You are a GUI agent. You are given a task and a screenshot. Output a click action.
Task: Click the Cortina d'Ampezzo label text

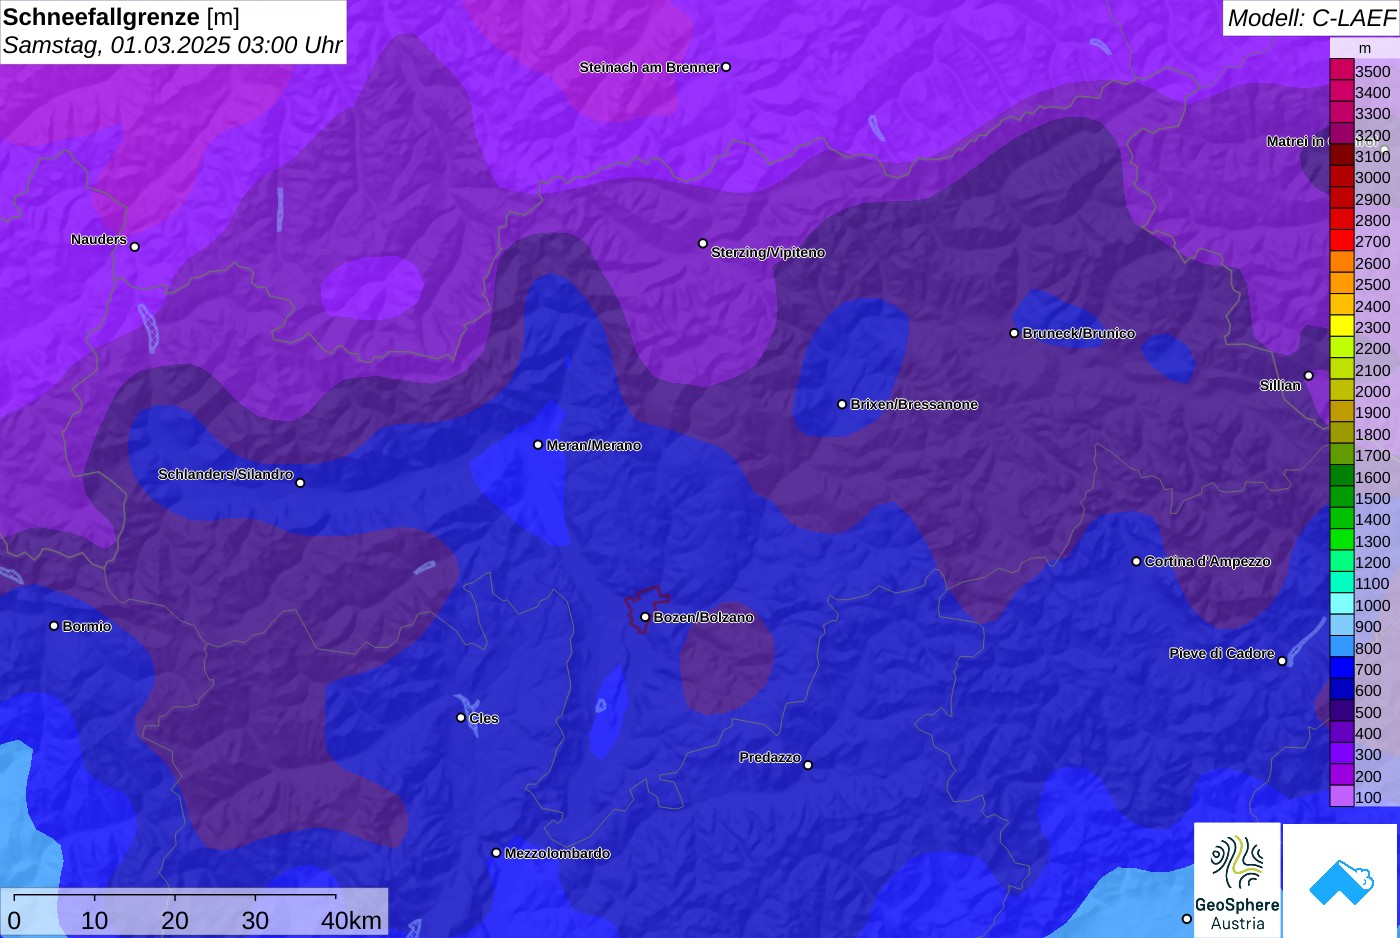[x=1208, y=561]
